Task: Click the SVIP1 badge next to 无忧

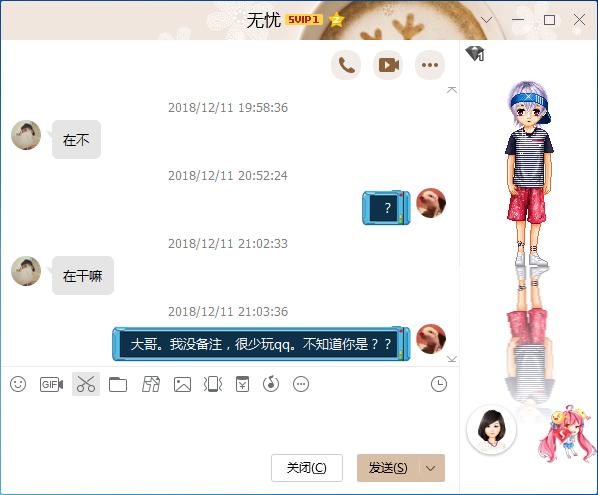Action: 304,19
